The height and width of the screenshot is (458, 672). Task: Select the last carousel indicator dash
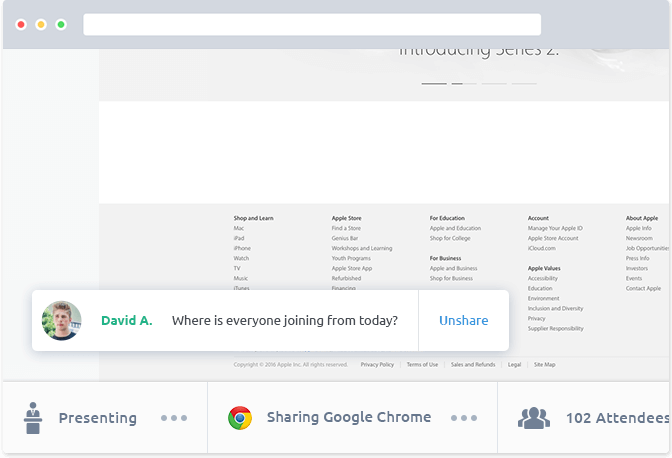pyautogui.click(x=524, y=84)
